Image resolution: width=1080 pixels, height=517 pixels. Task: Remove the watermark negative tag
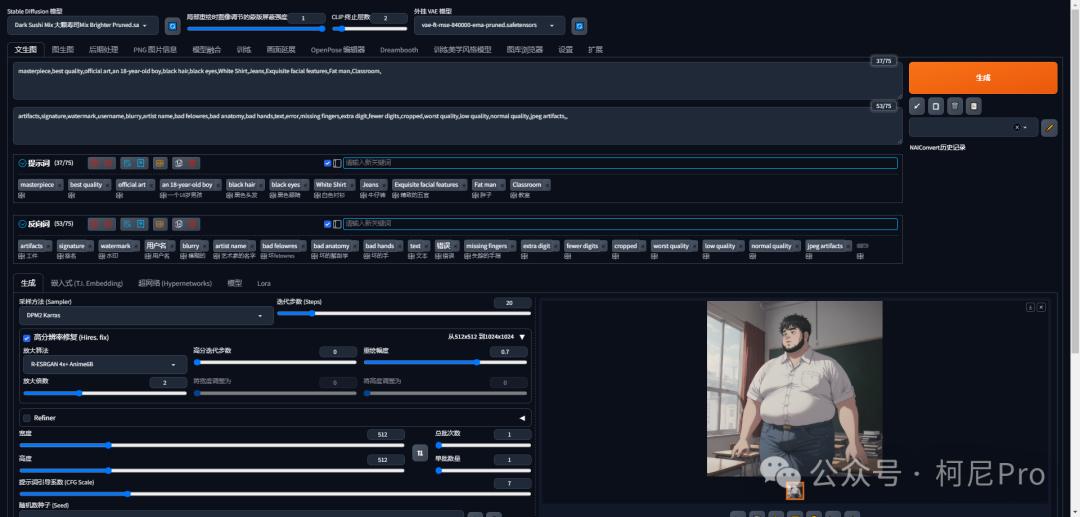click(136, 246)
